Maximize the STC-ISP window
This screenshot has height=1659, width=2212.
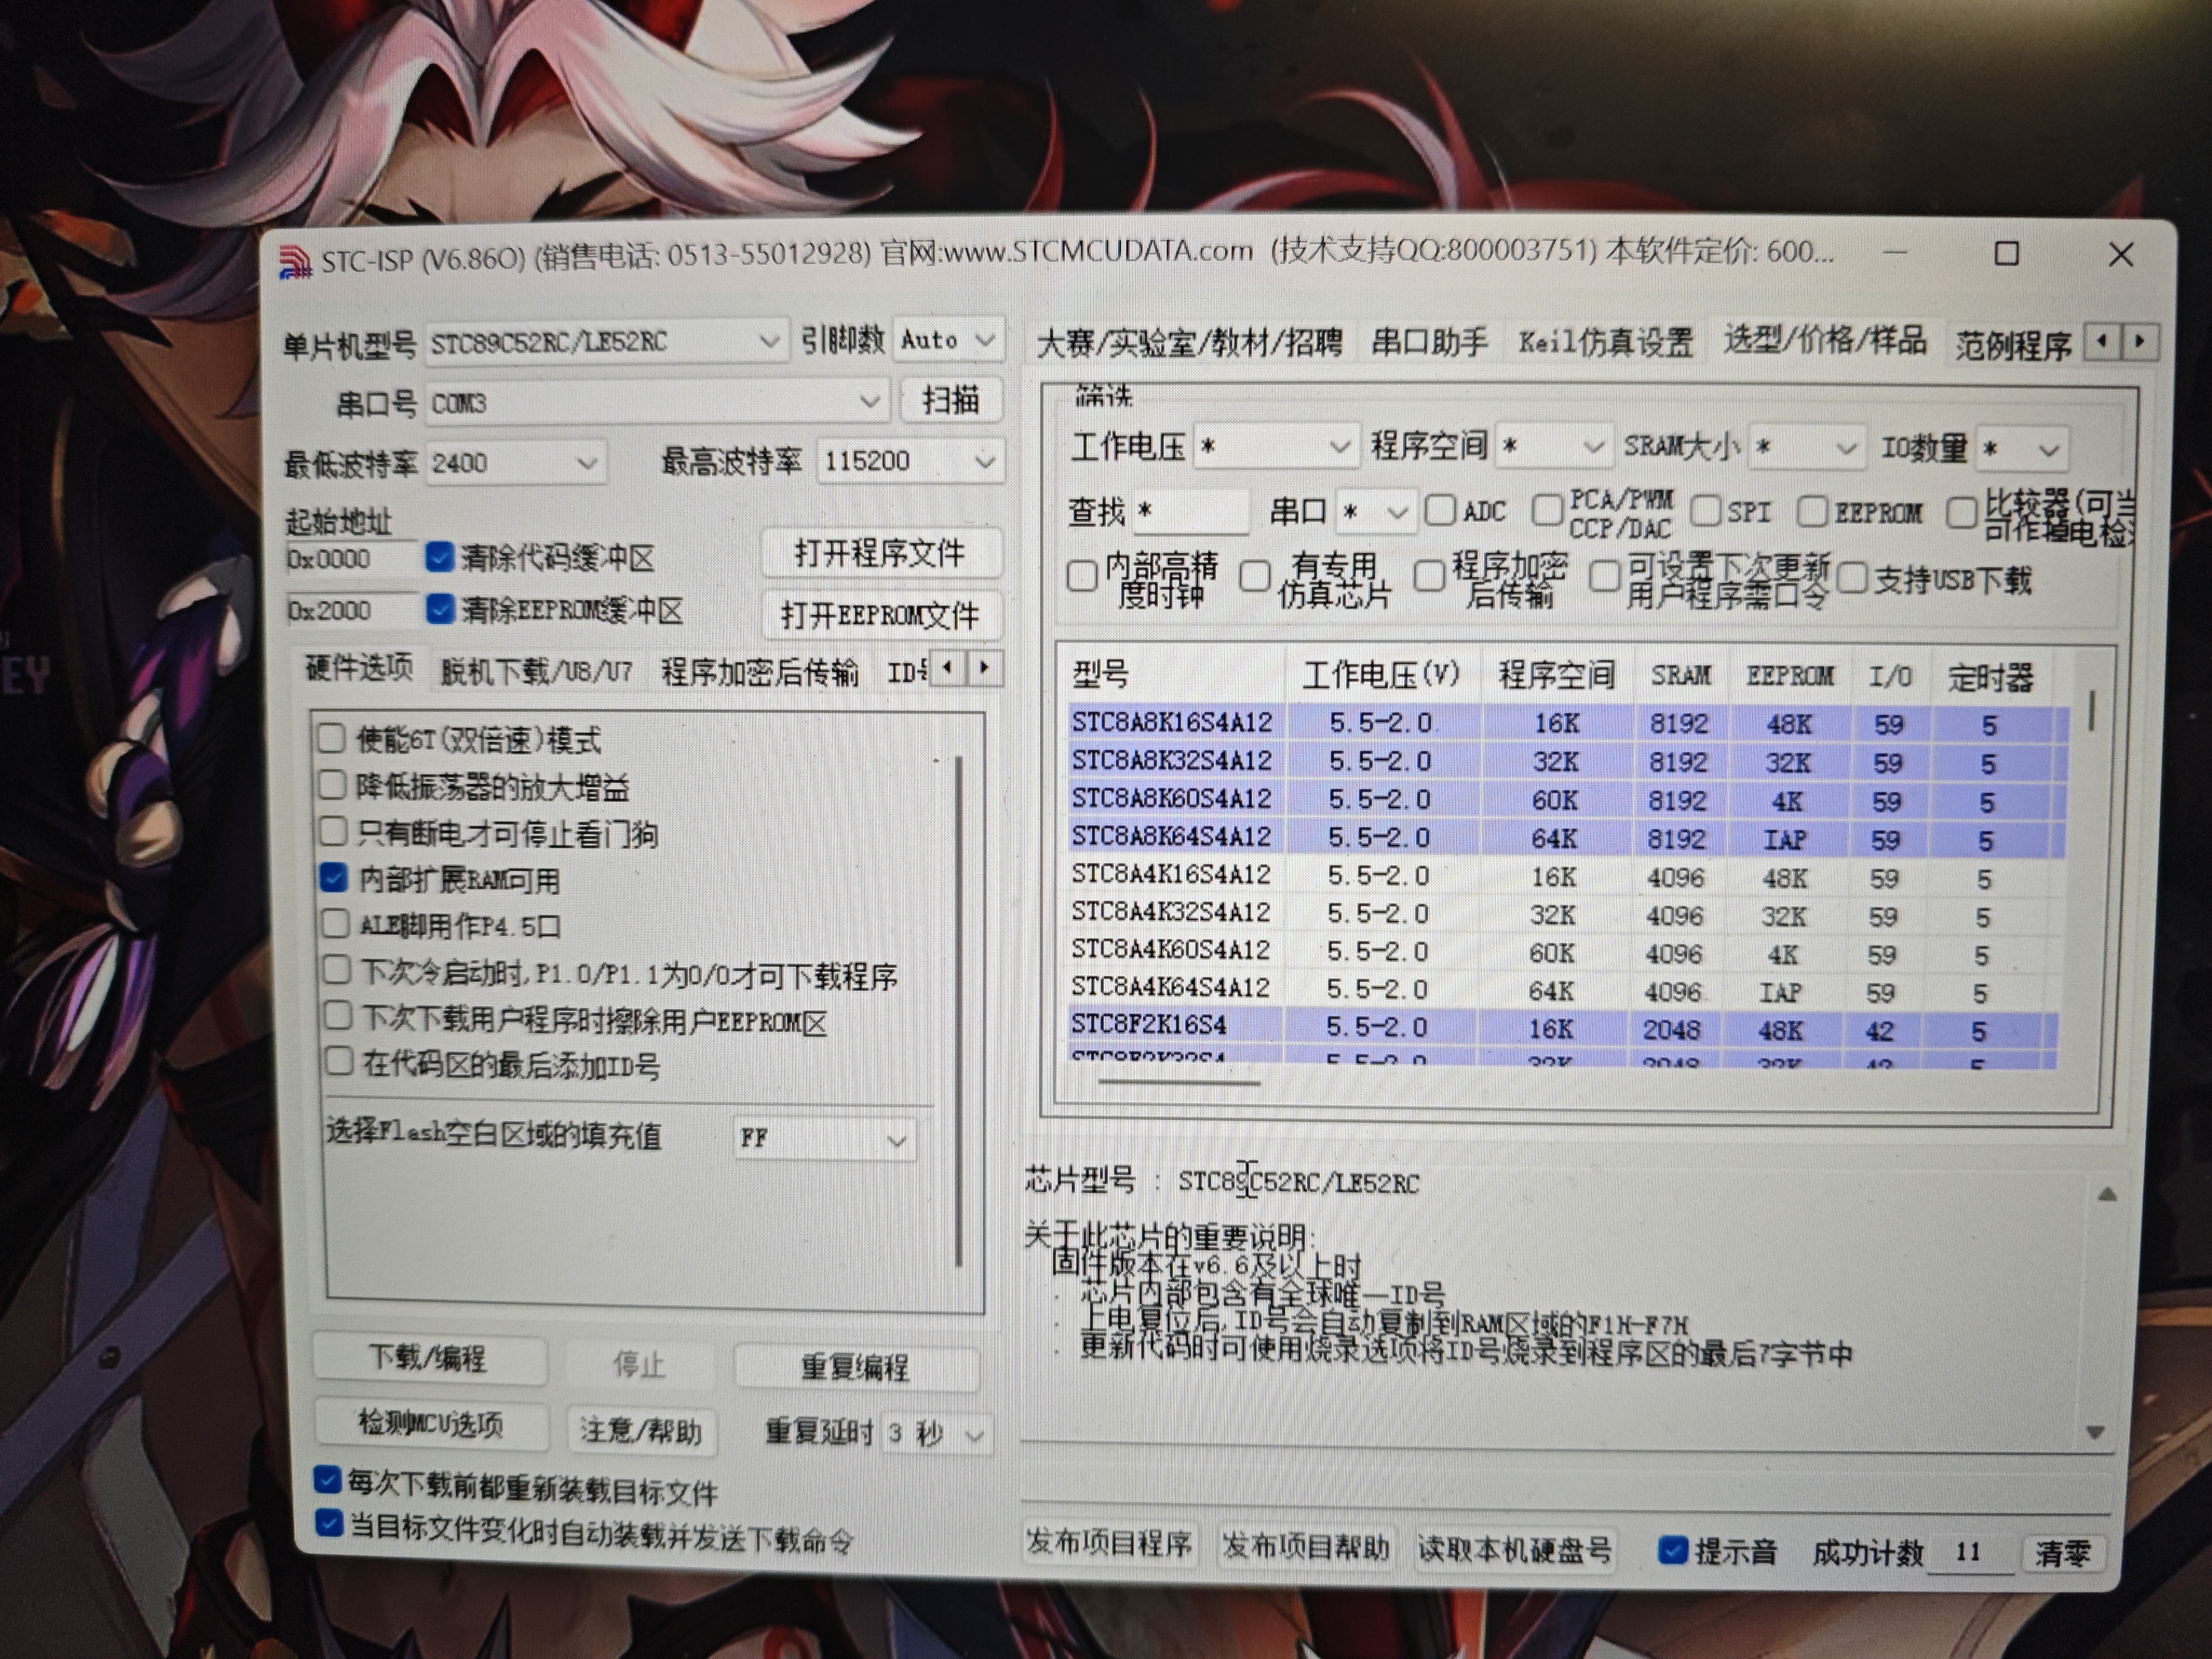(x=2006, y=253)
